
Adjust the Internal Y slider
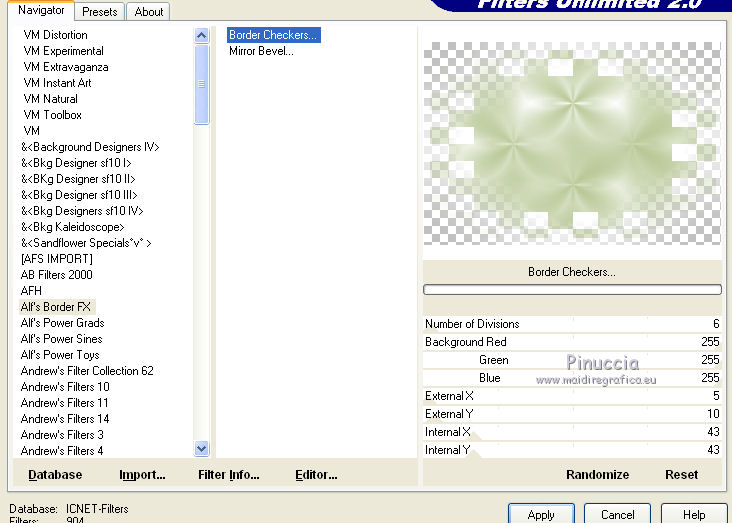572,450
